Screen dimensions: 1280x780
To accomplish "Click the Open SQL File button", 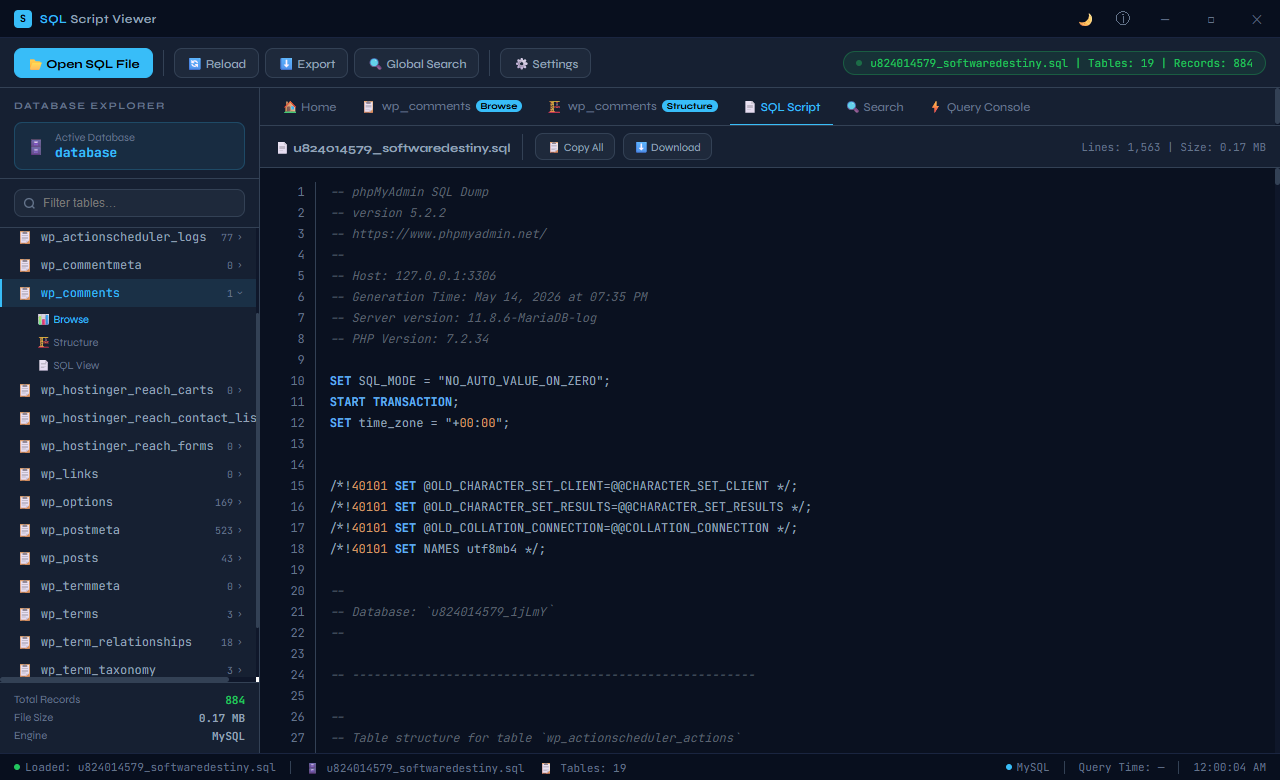I will (83, 63).
